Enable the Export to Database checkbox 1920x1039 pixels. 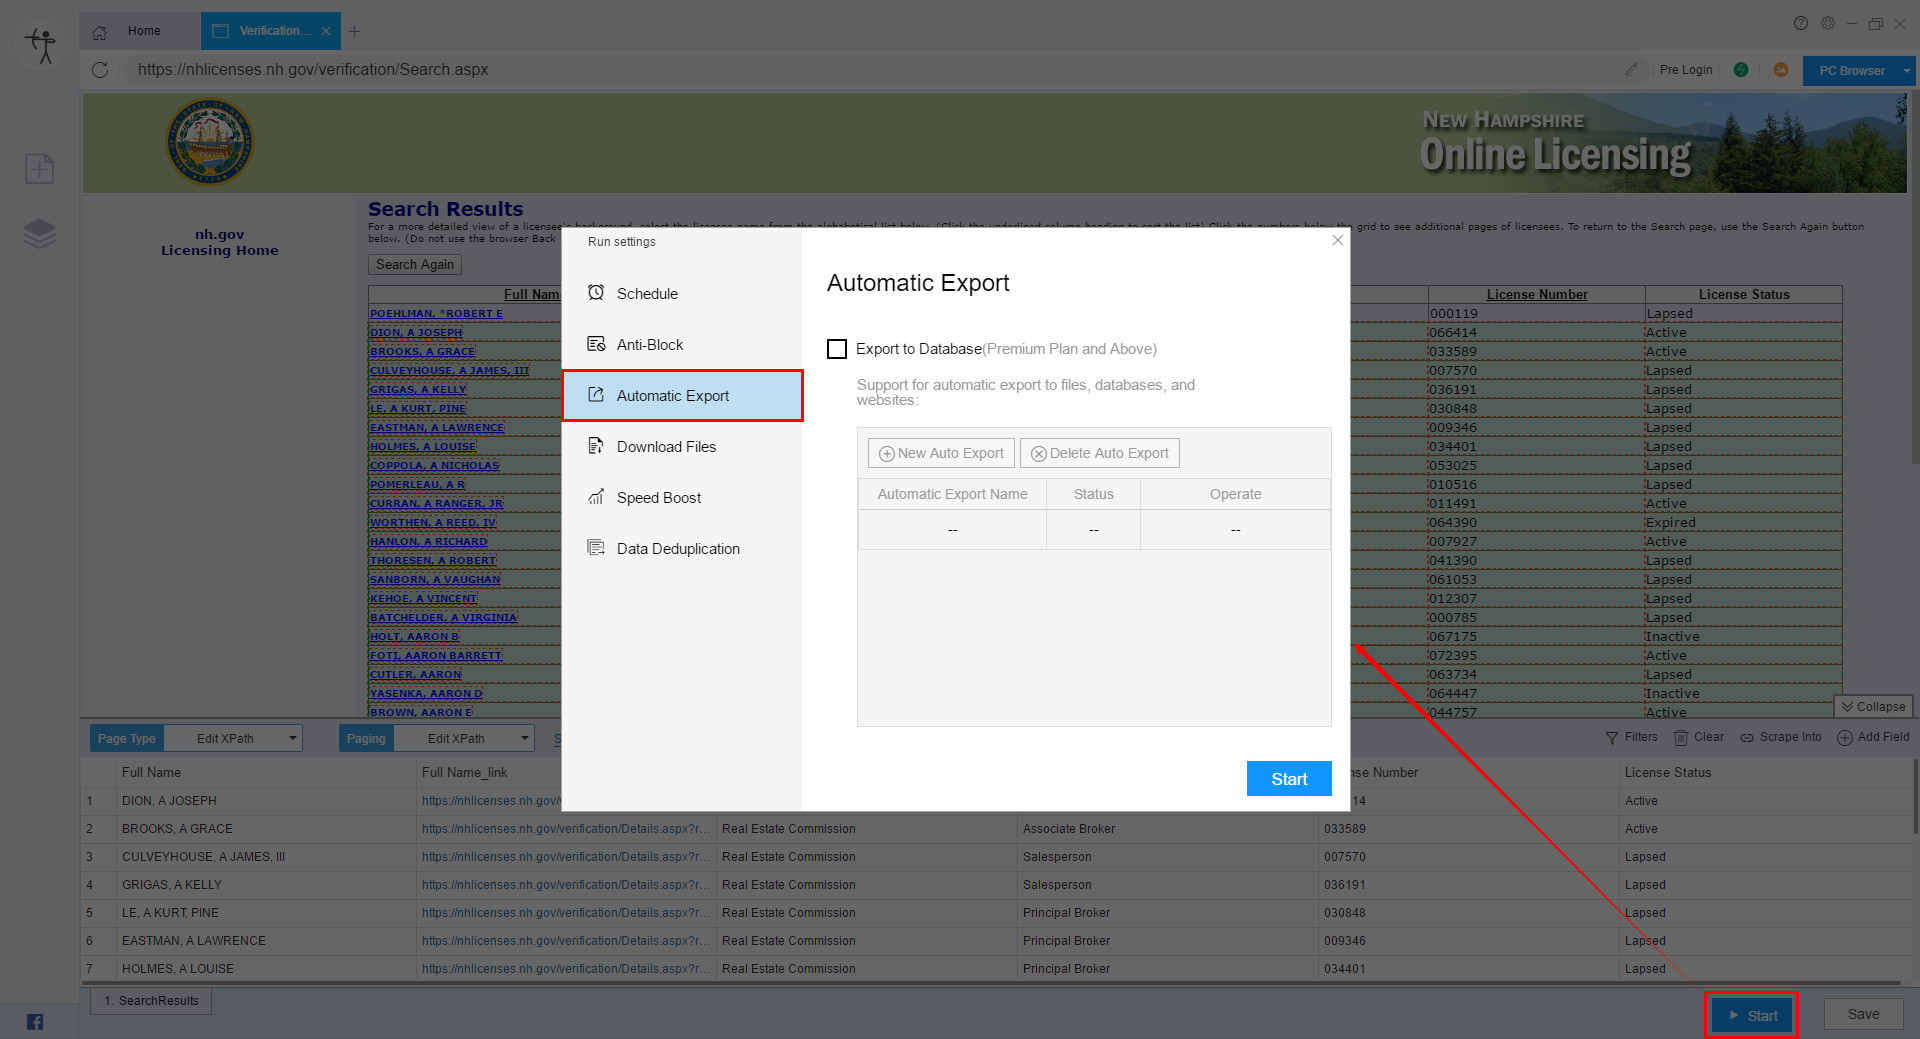pyautogui.click(x=837, y=349)
